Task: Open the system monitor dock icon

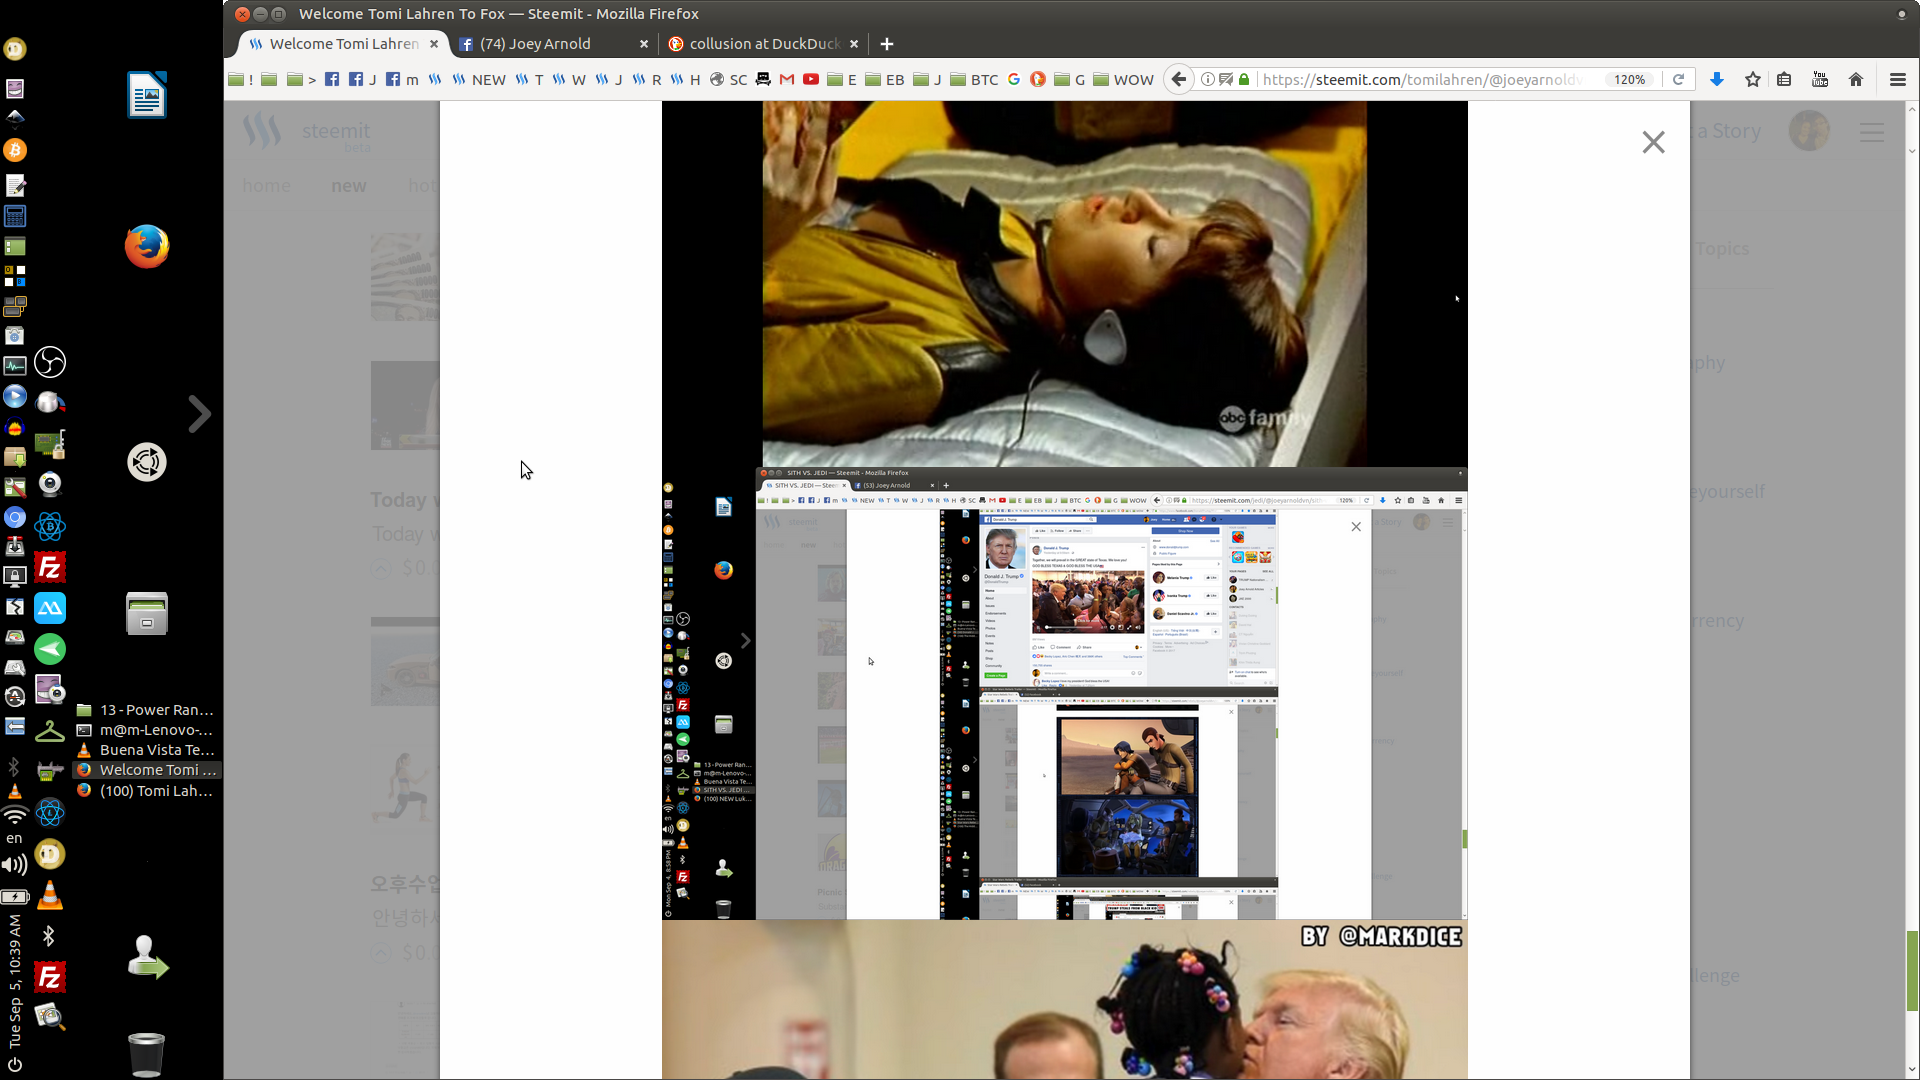Action: point(15,366)
